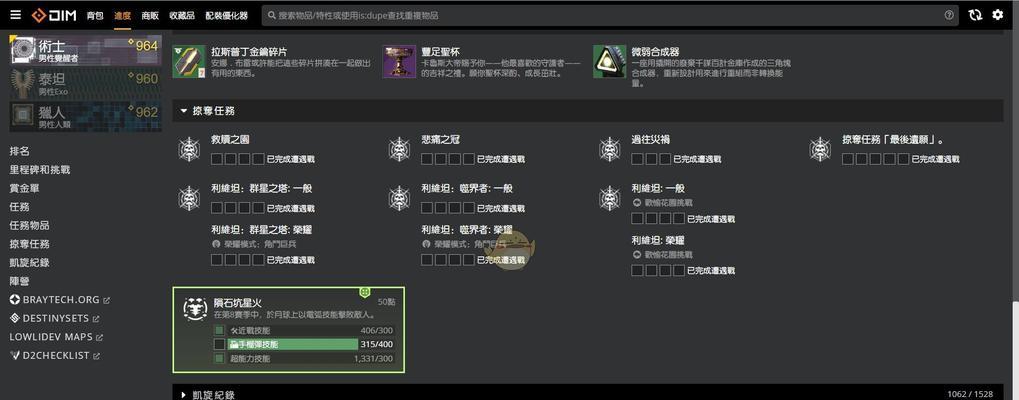
Task: Click the raid icon beside 過往災禍
Action: 610,149
